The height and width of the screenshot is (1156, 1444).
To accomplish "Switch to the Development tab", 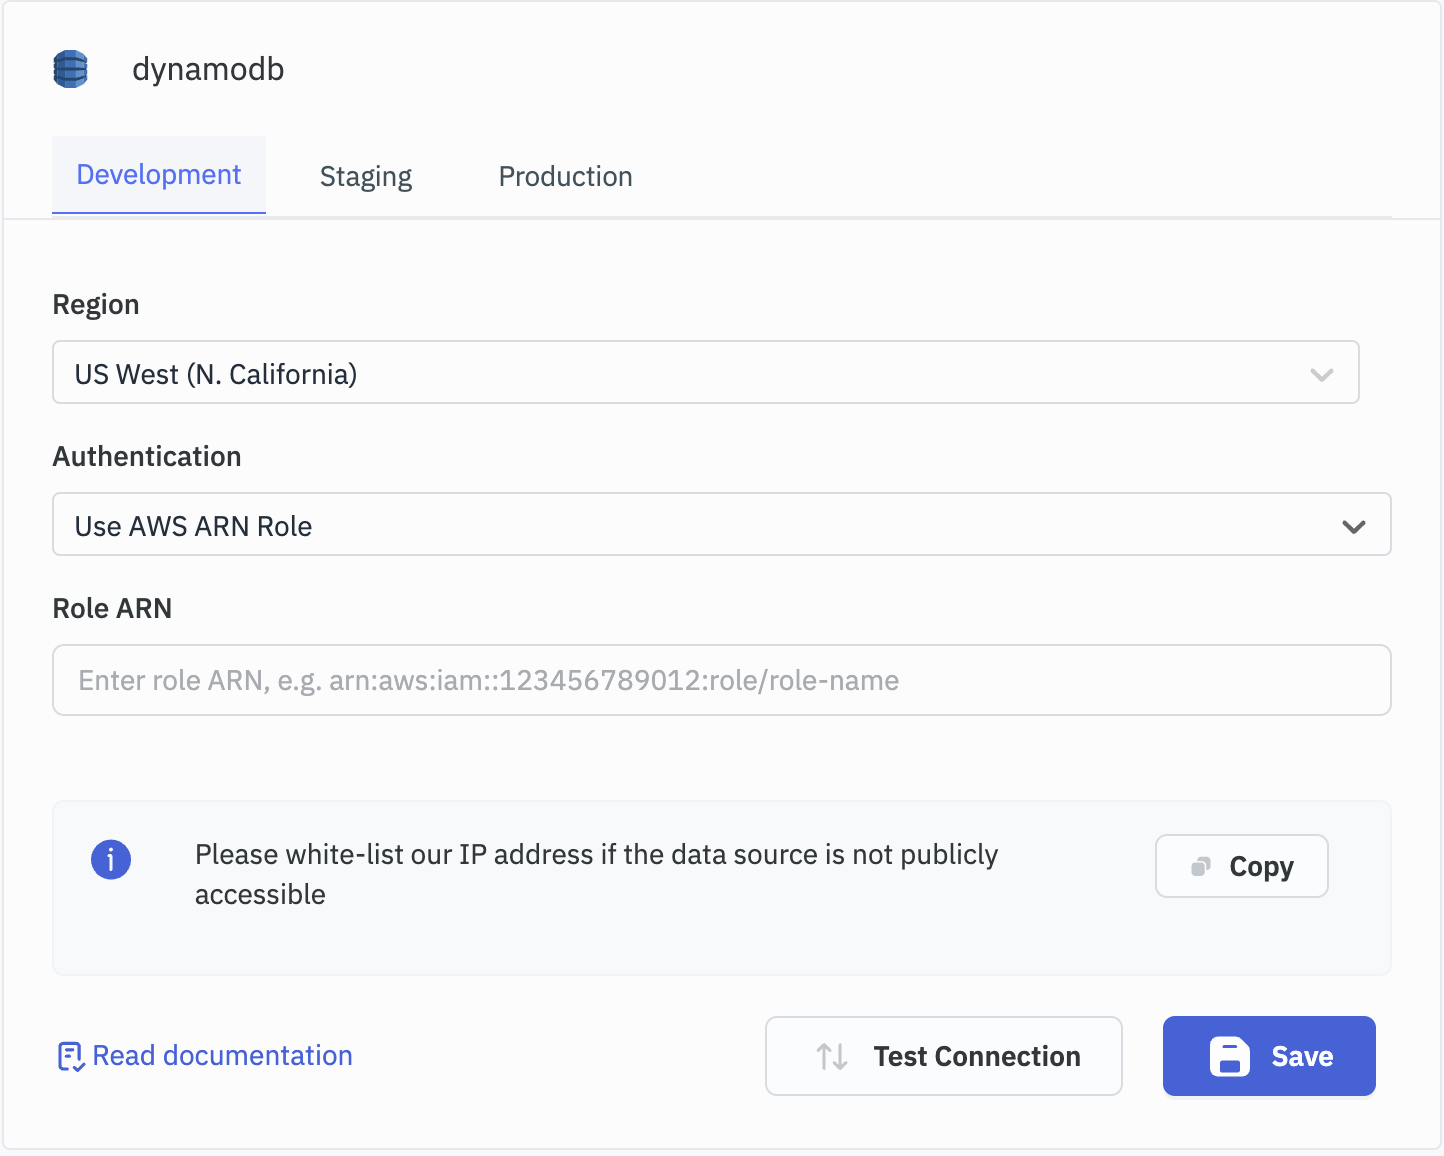I will 159,175.
